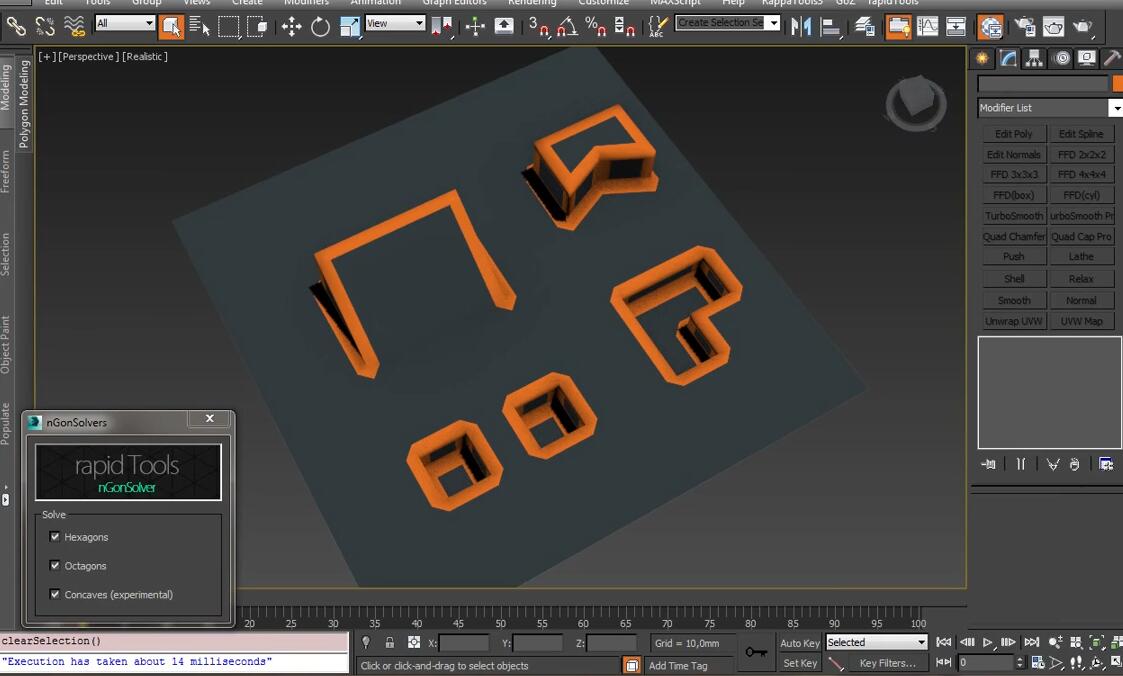The width and height of the screenshot is (1123, 676).
Task: Select the Select and Link tool
Action: 16,27
